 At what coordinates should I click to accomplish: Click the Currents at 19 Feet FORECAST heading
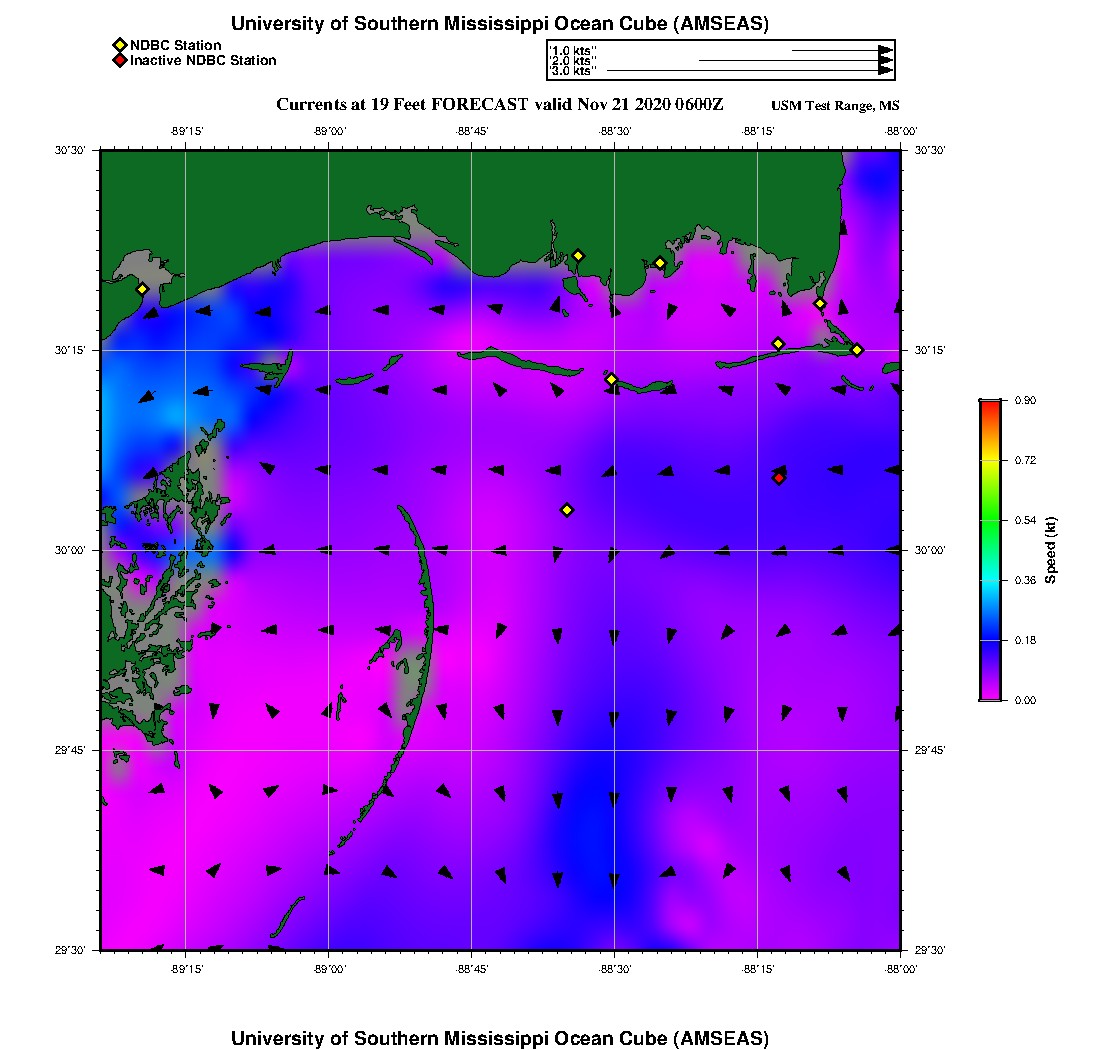tap(500, 104)
